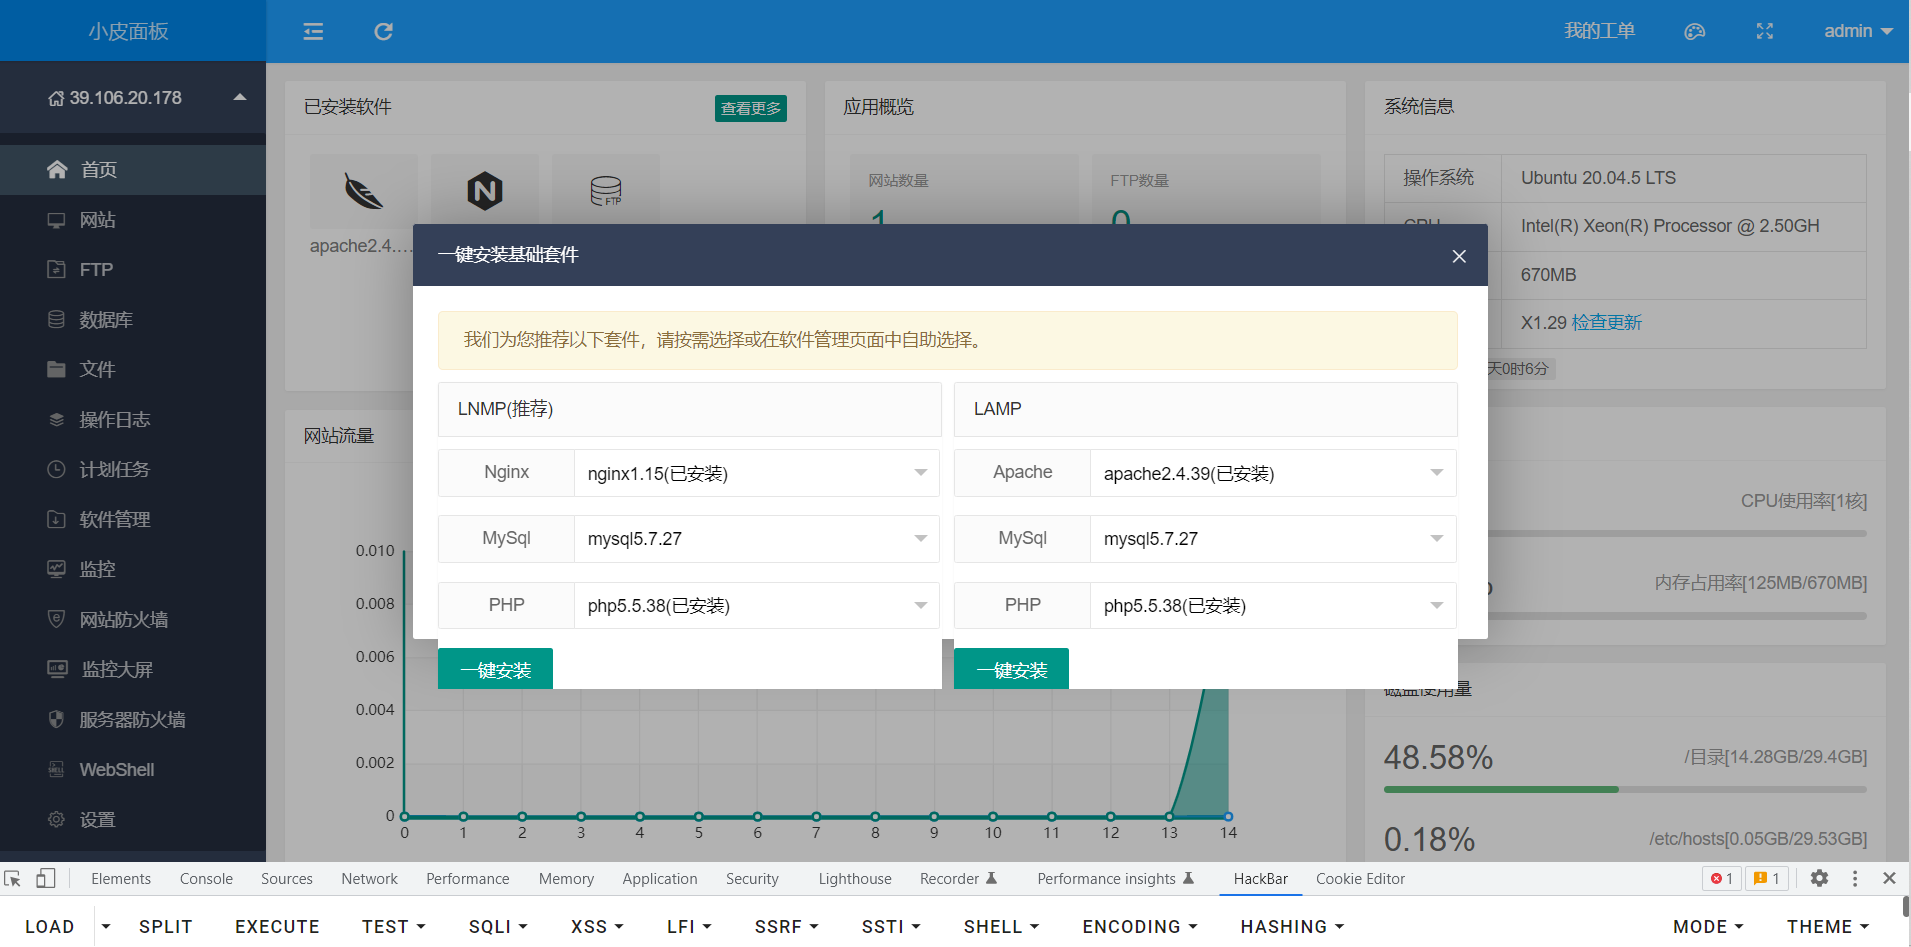Toggle the sidebar collapse menu icon
Screen dimensions: 1911x947
click(313, 31)
